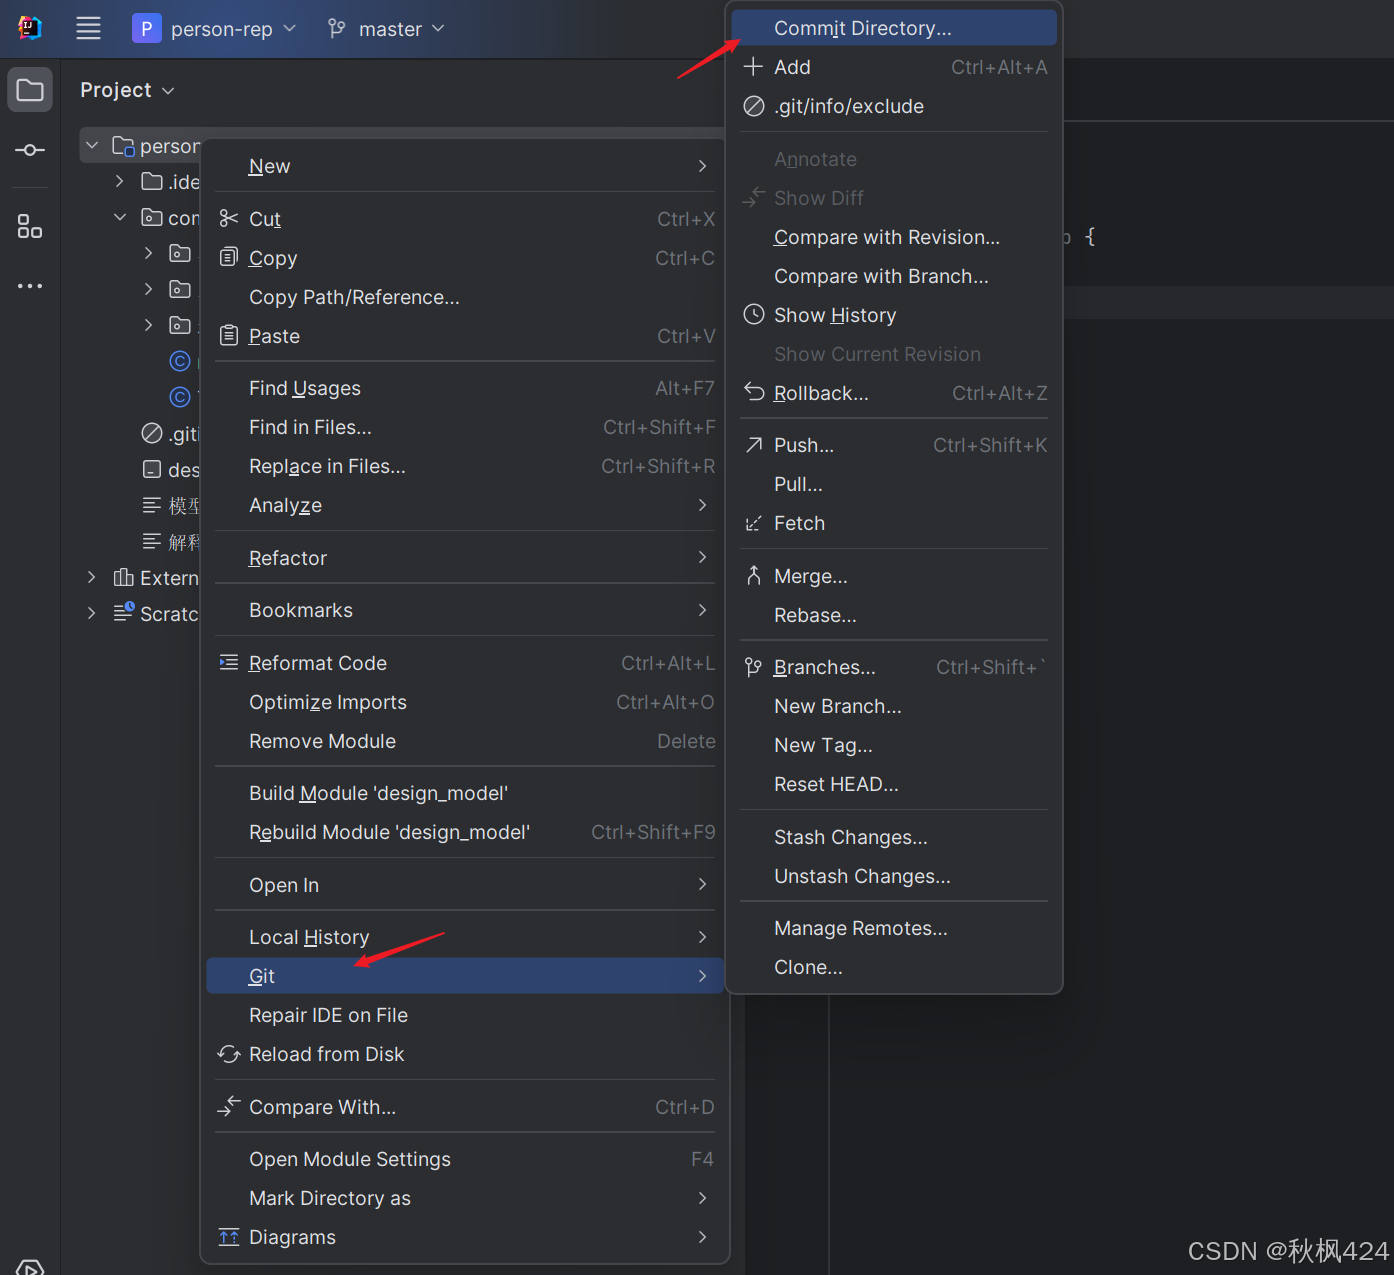Open the person-rep project switcher dropdown
The height and width of the screenshot is (1275, 1394).
[290, 28]
